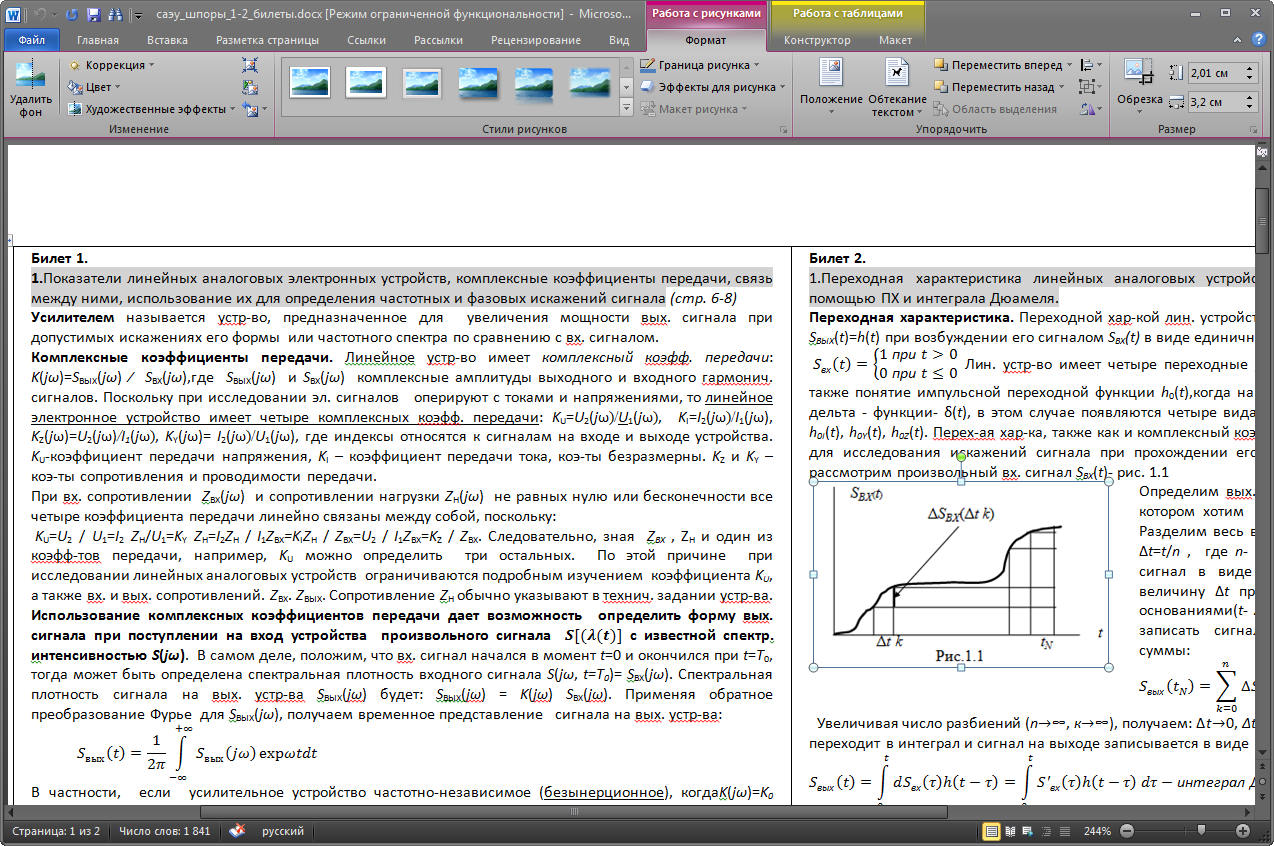Open Эффекты для рисунка dropdown
This screenshot has width=1274, height=846.
click(713, 87)
